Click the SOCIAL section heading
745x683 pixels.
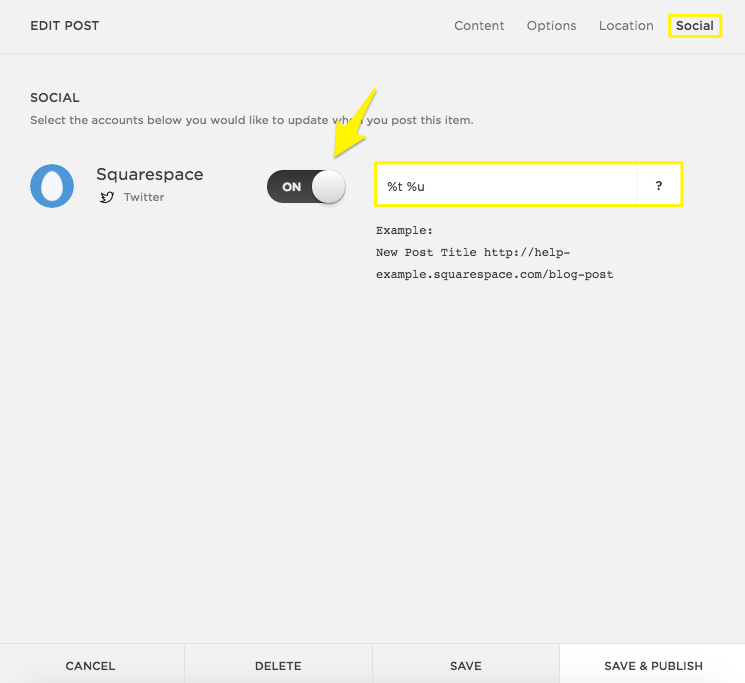pos(55,98)
